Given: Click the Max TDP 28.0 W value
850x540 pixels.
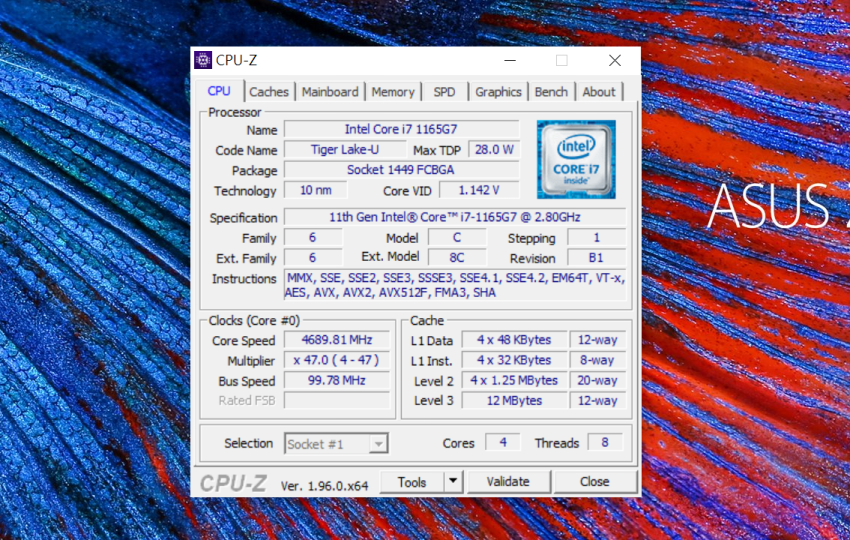Looking at the screenshot, I should point(494,150).
